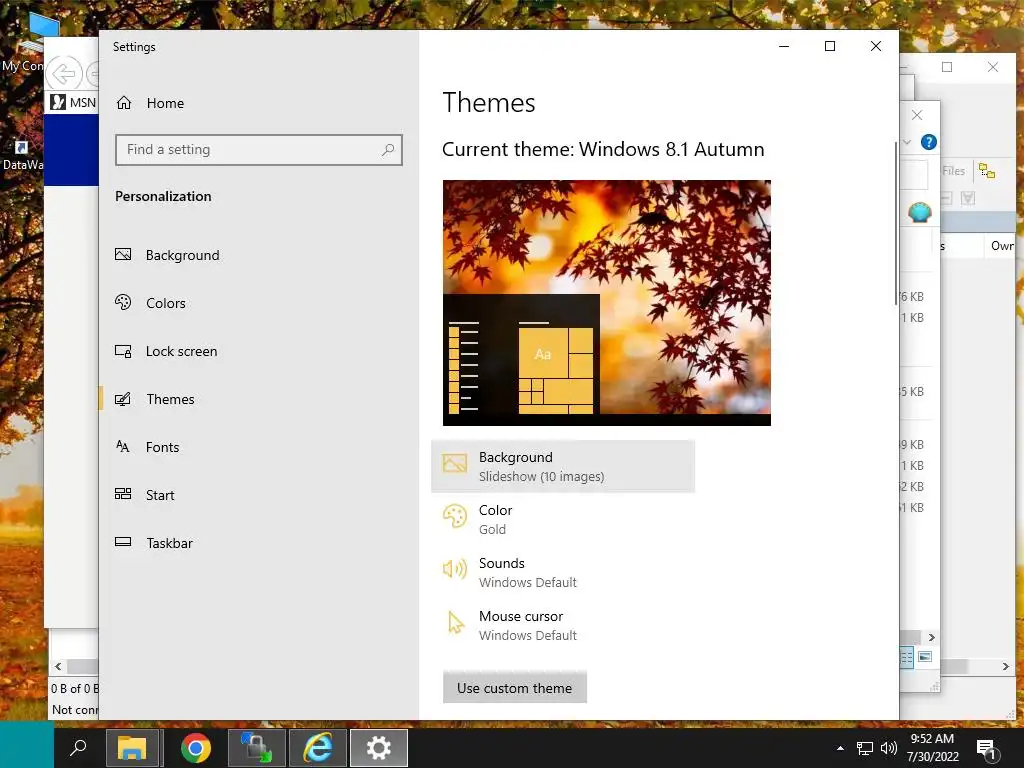Click the Start button on the taskbar
This screenshot has width=1024, height=768.
(x=27, y=744)
